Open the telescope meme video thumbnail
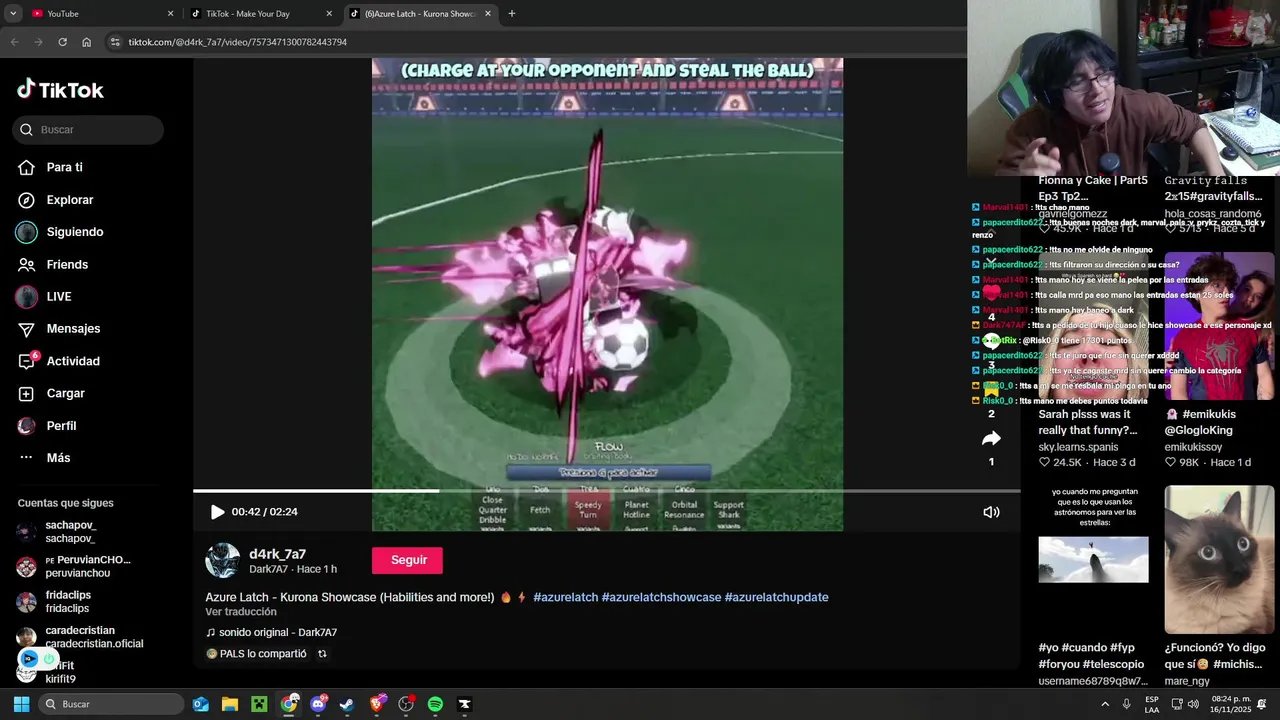The height and width of the screenshot is (720, 1280). pos(1093,560)
